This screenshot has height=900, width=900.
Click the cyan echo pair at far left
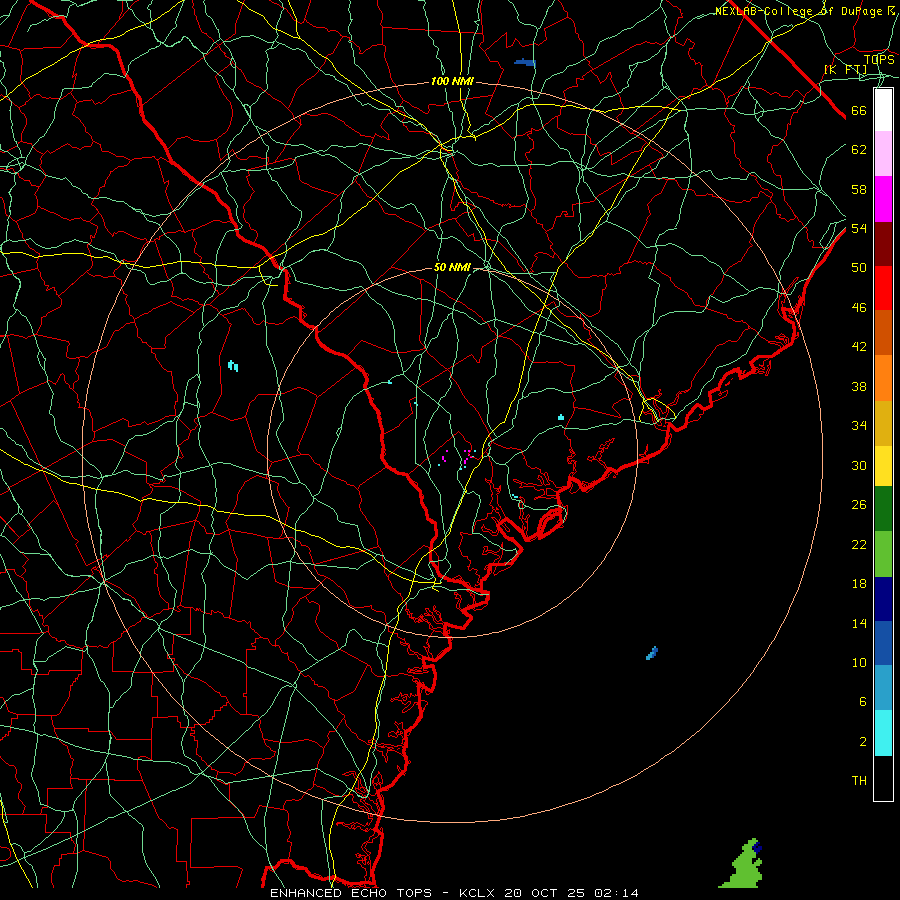click(233, 366)
